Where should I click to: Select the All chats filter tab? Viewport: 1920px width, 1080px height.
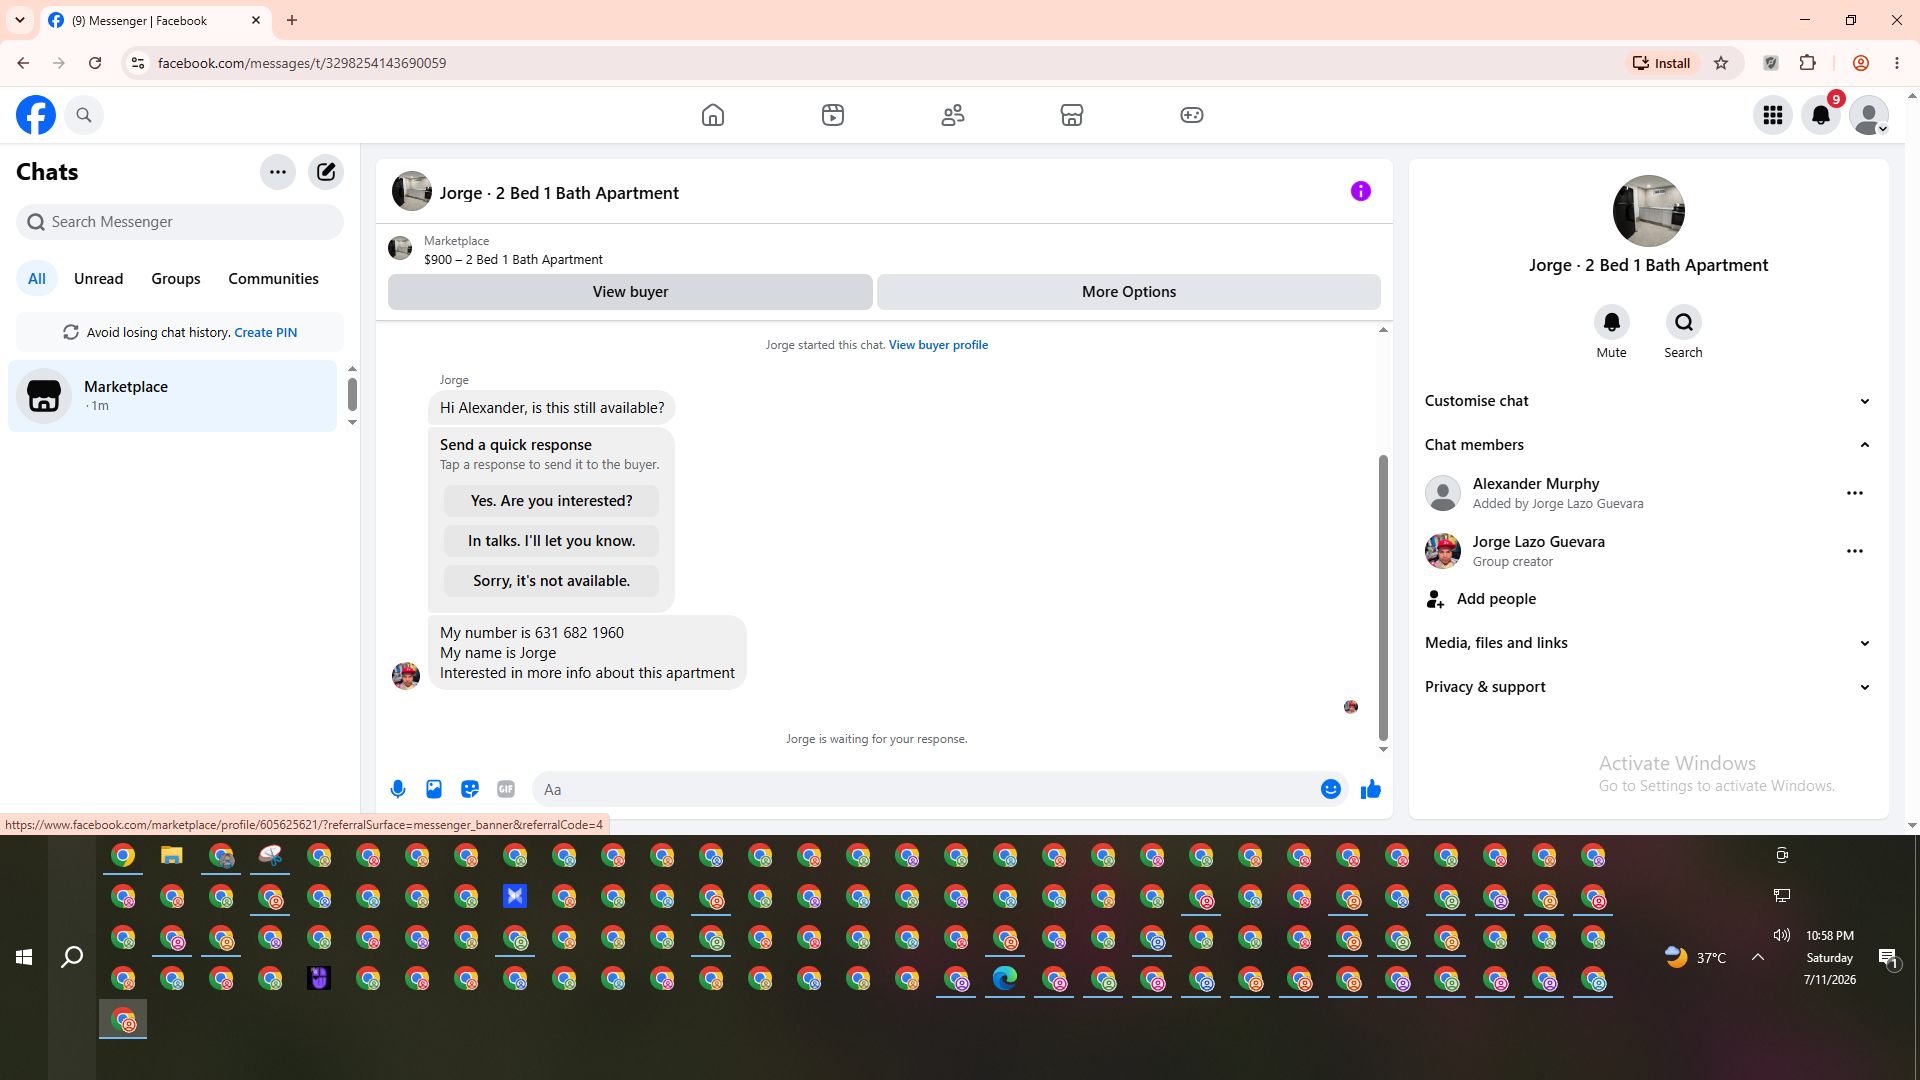[x=37, y=279]
